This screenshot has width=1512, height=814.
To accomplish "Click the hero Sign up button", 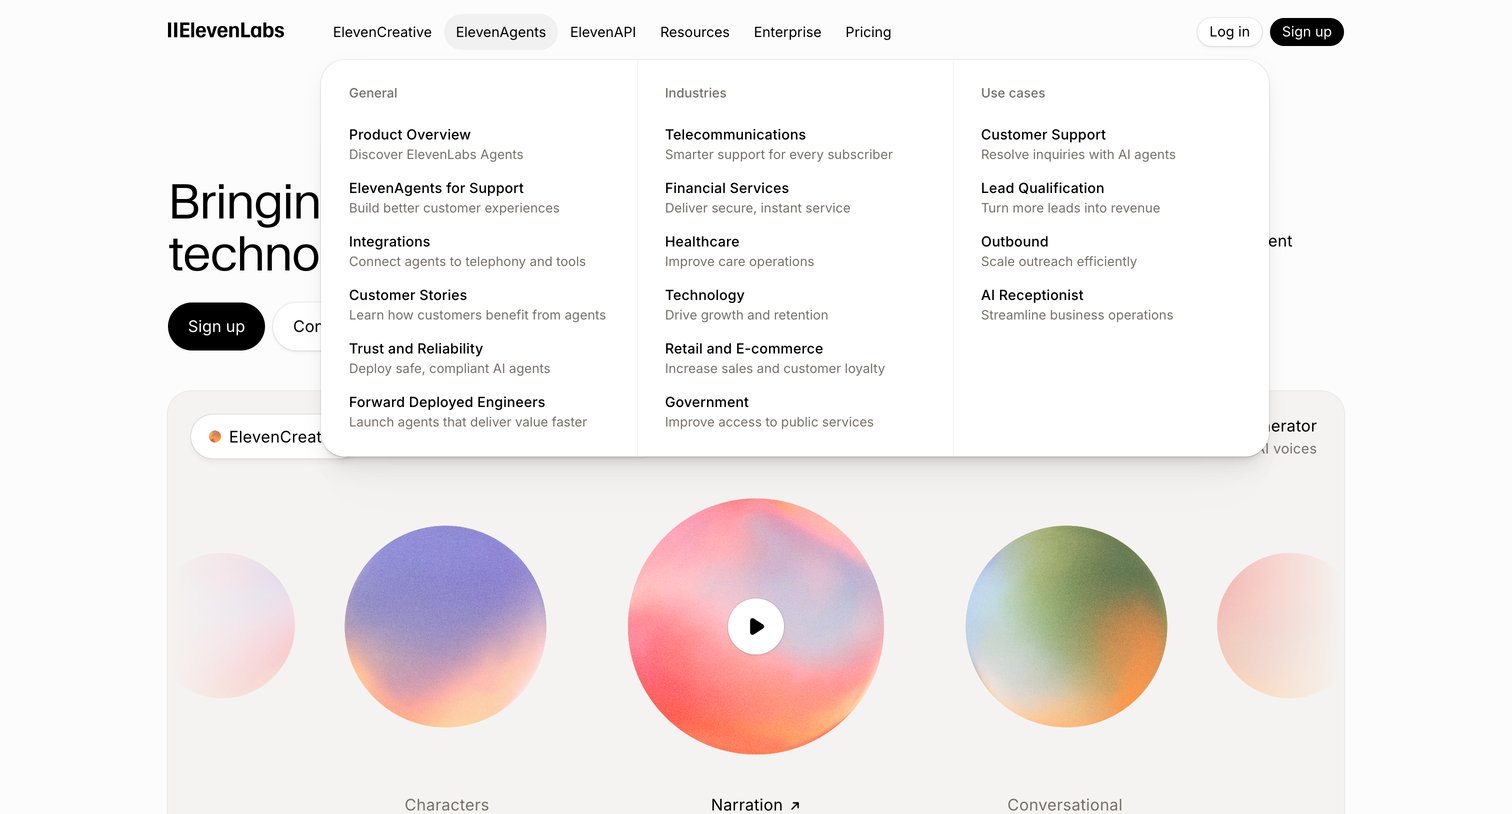I will pos(216,326).
